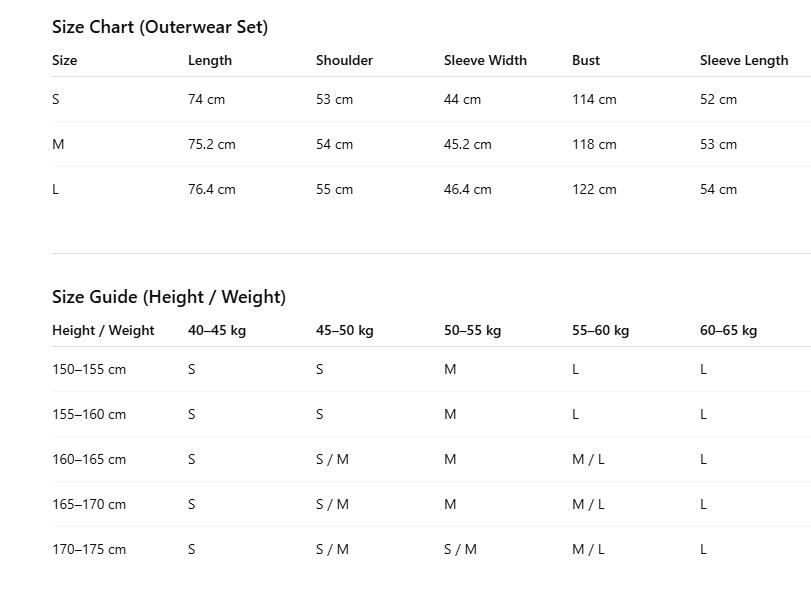Click the Bust column header
Image resolution: width=811 pixels, height=597 pixels.
coord(586,61)
